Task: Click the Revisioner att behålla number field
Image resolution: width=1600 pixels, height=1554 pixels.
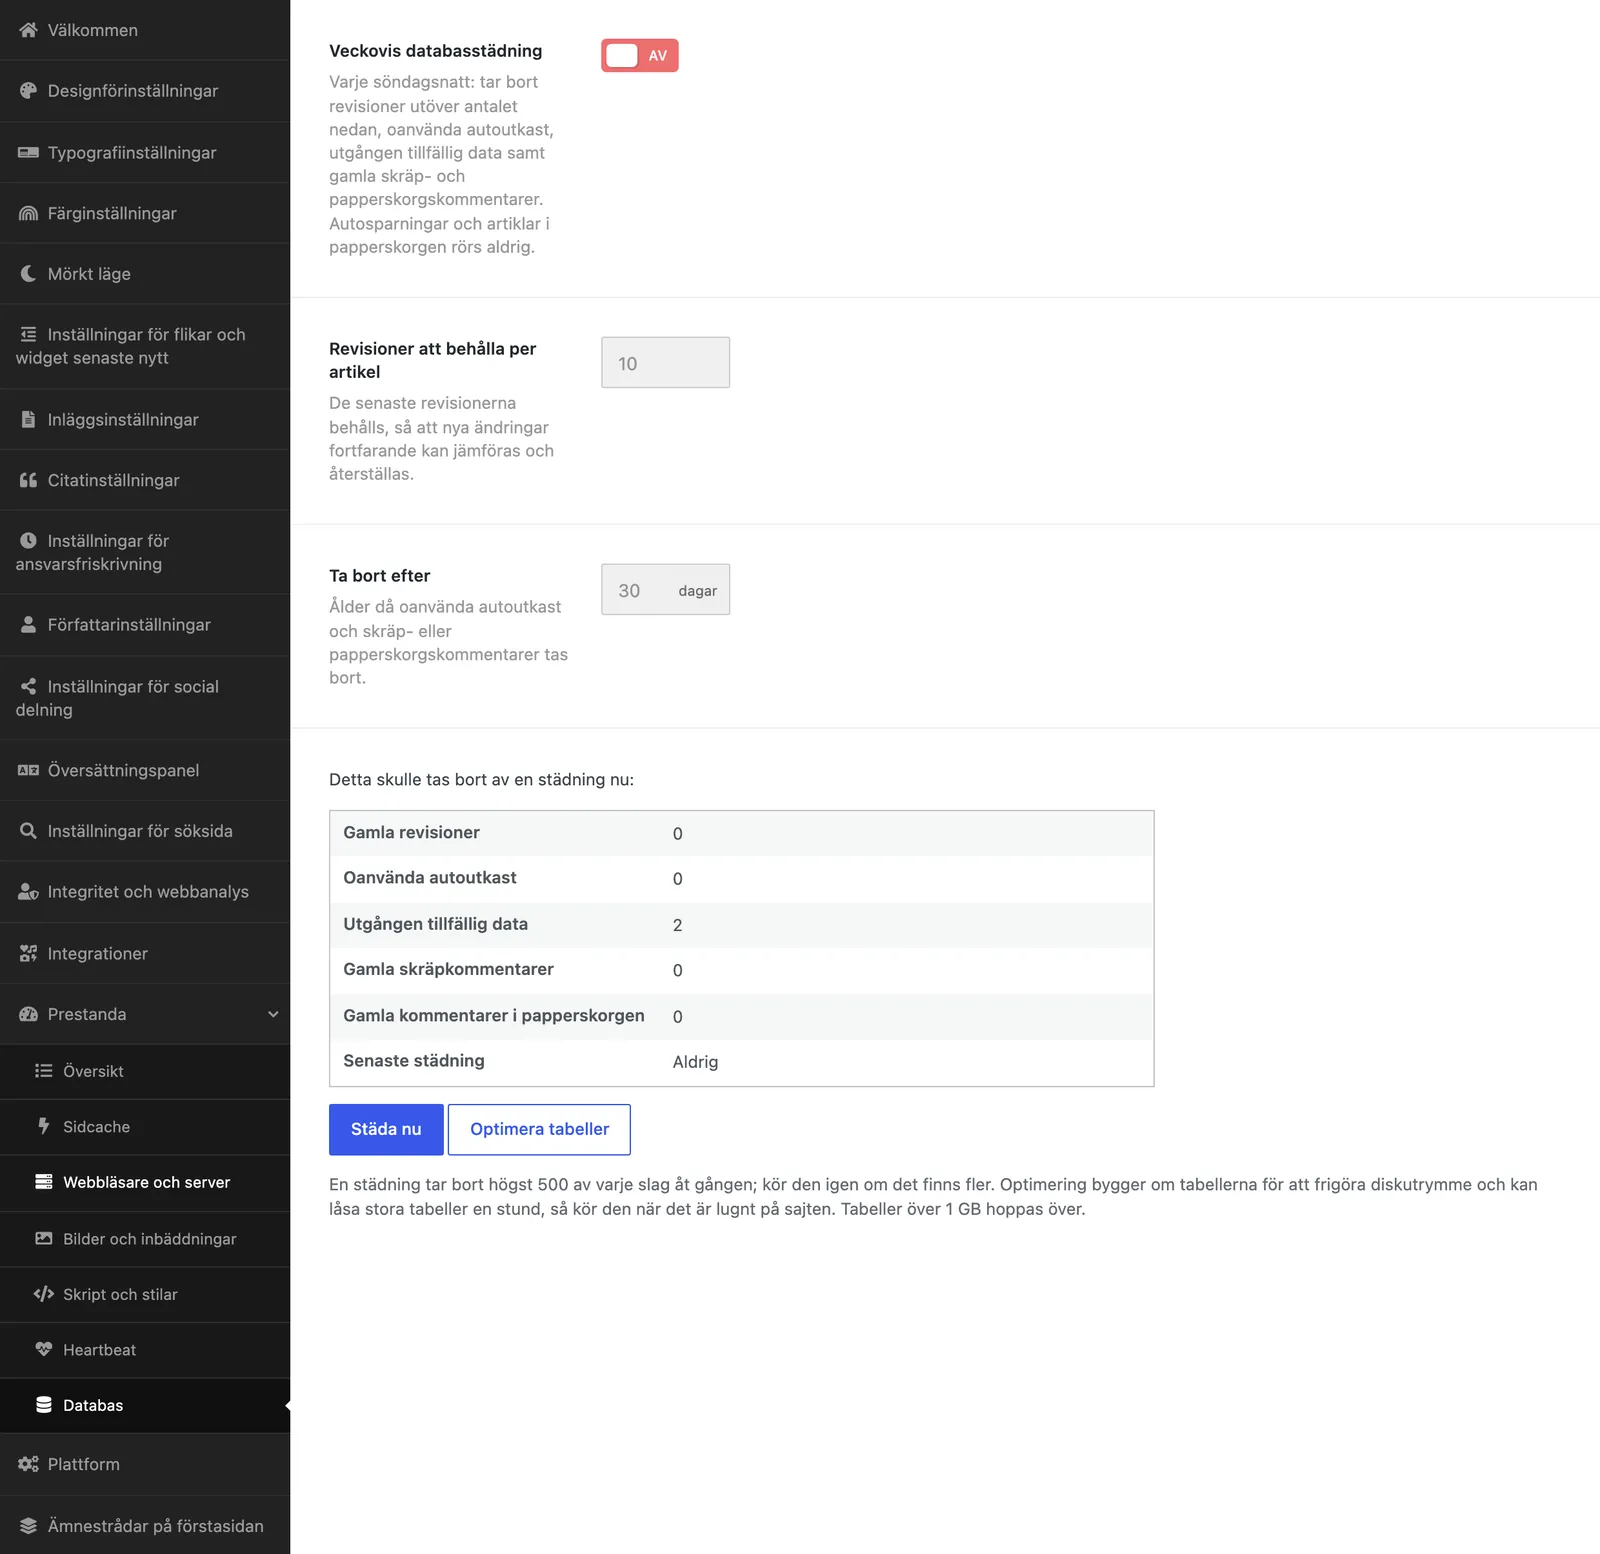Action: [x=665, y=363]
